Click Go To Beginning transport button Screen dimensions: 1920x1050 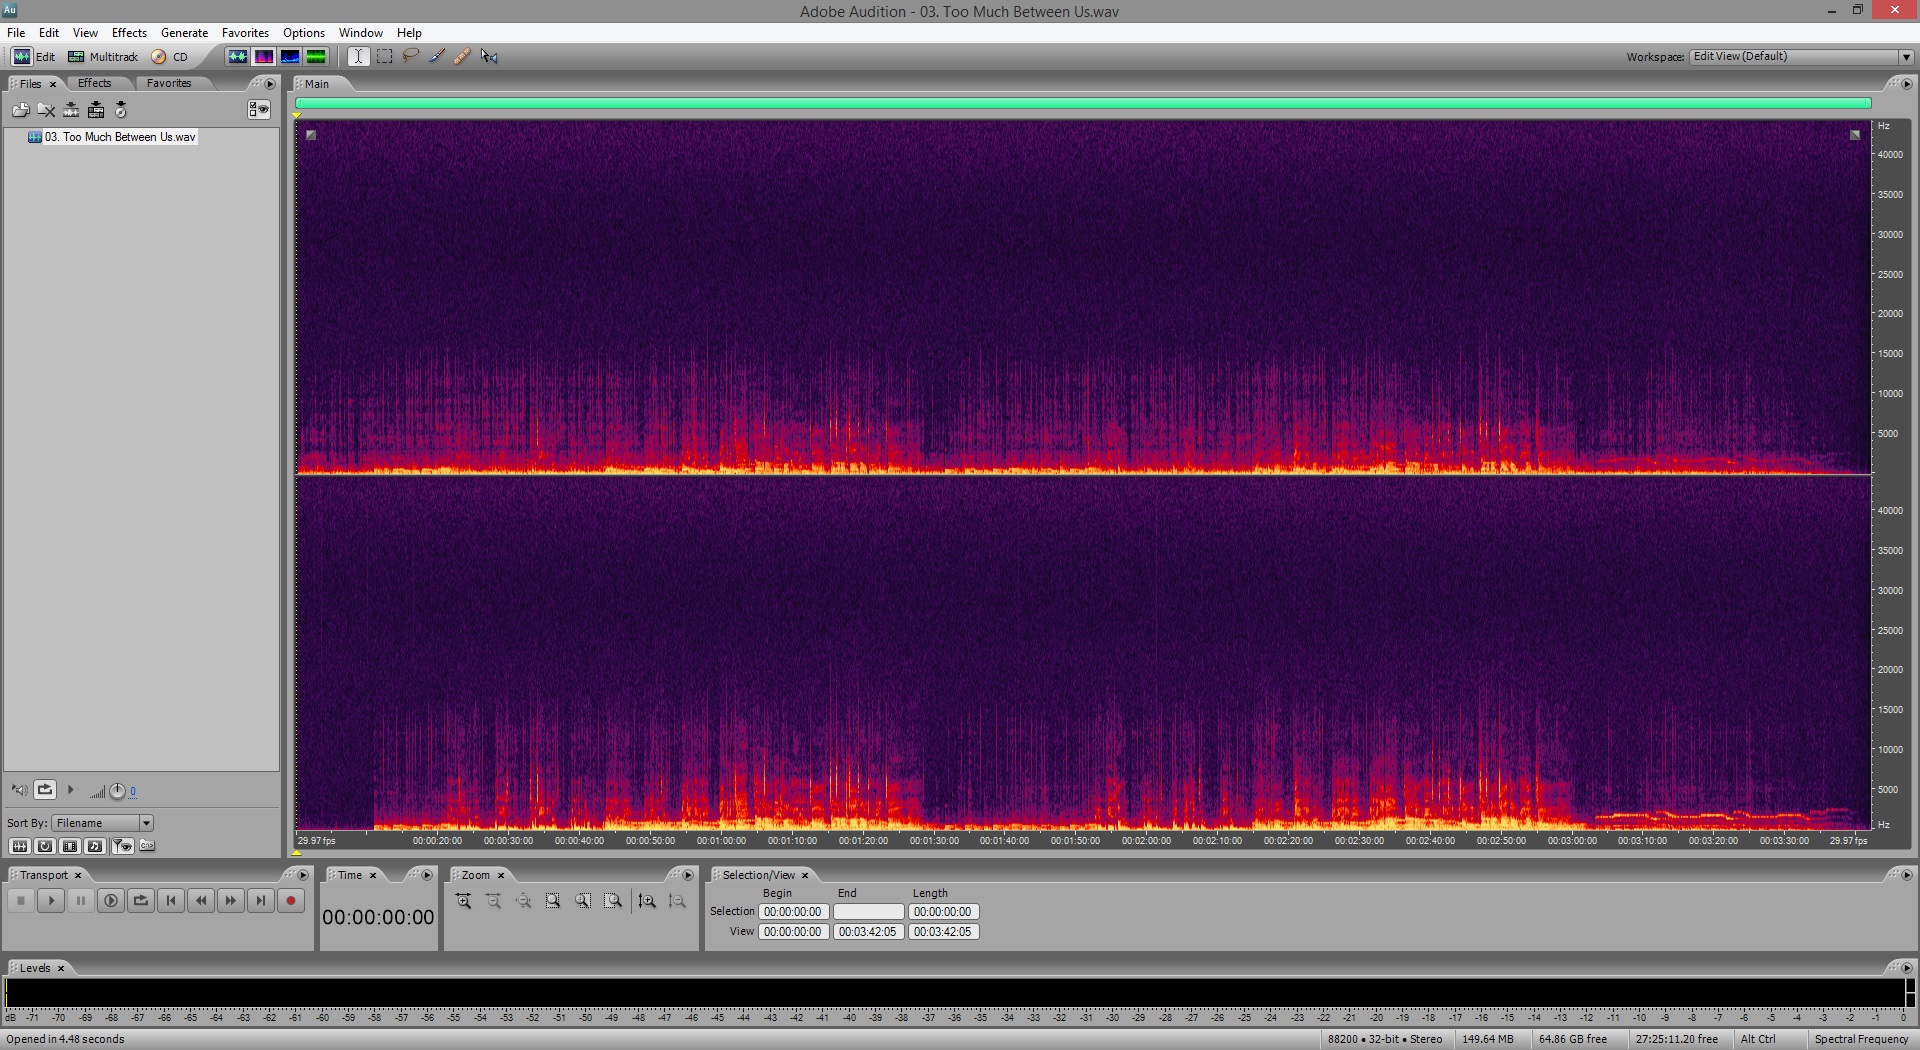click(x=171, y=901)
